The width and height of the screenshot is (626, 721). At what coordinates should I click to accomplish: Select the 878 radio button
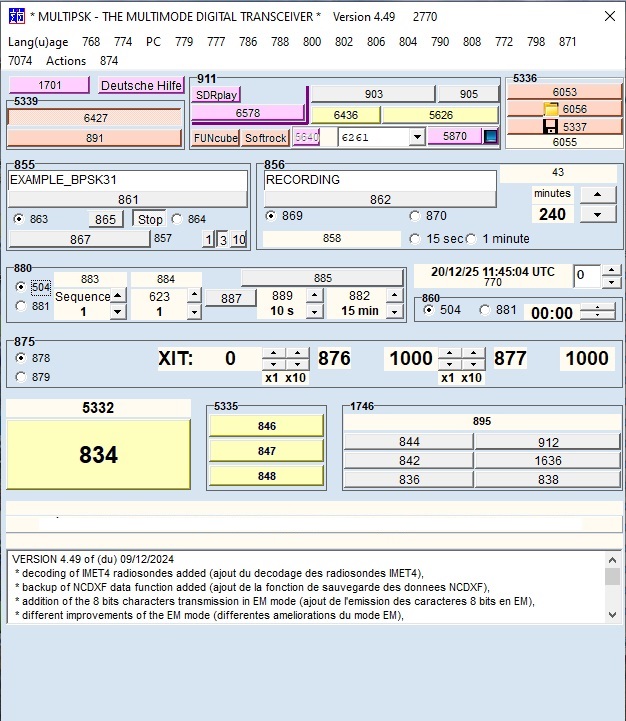tap(21, 358)
